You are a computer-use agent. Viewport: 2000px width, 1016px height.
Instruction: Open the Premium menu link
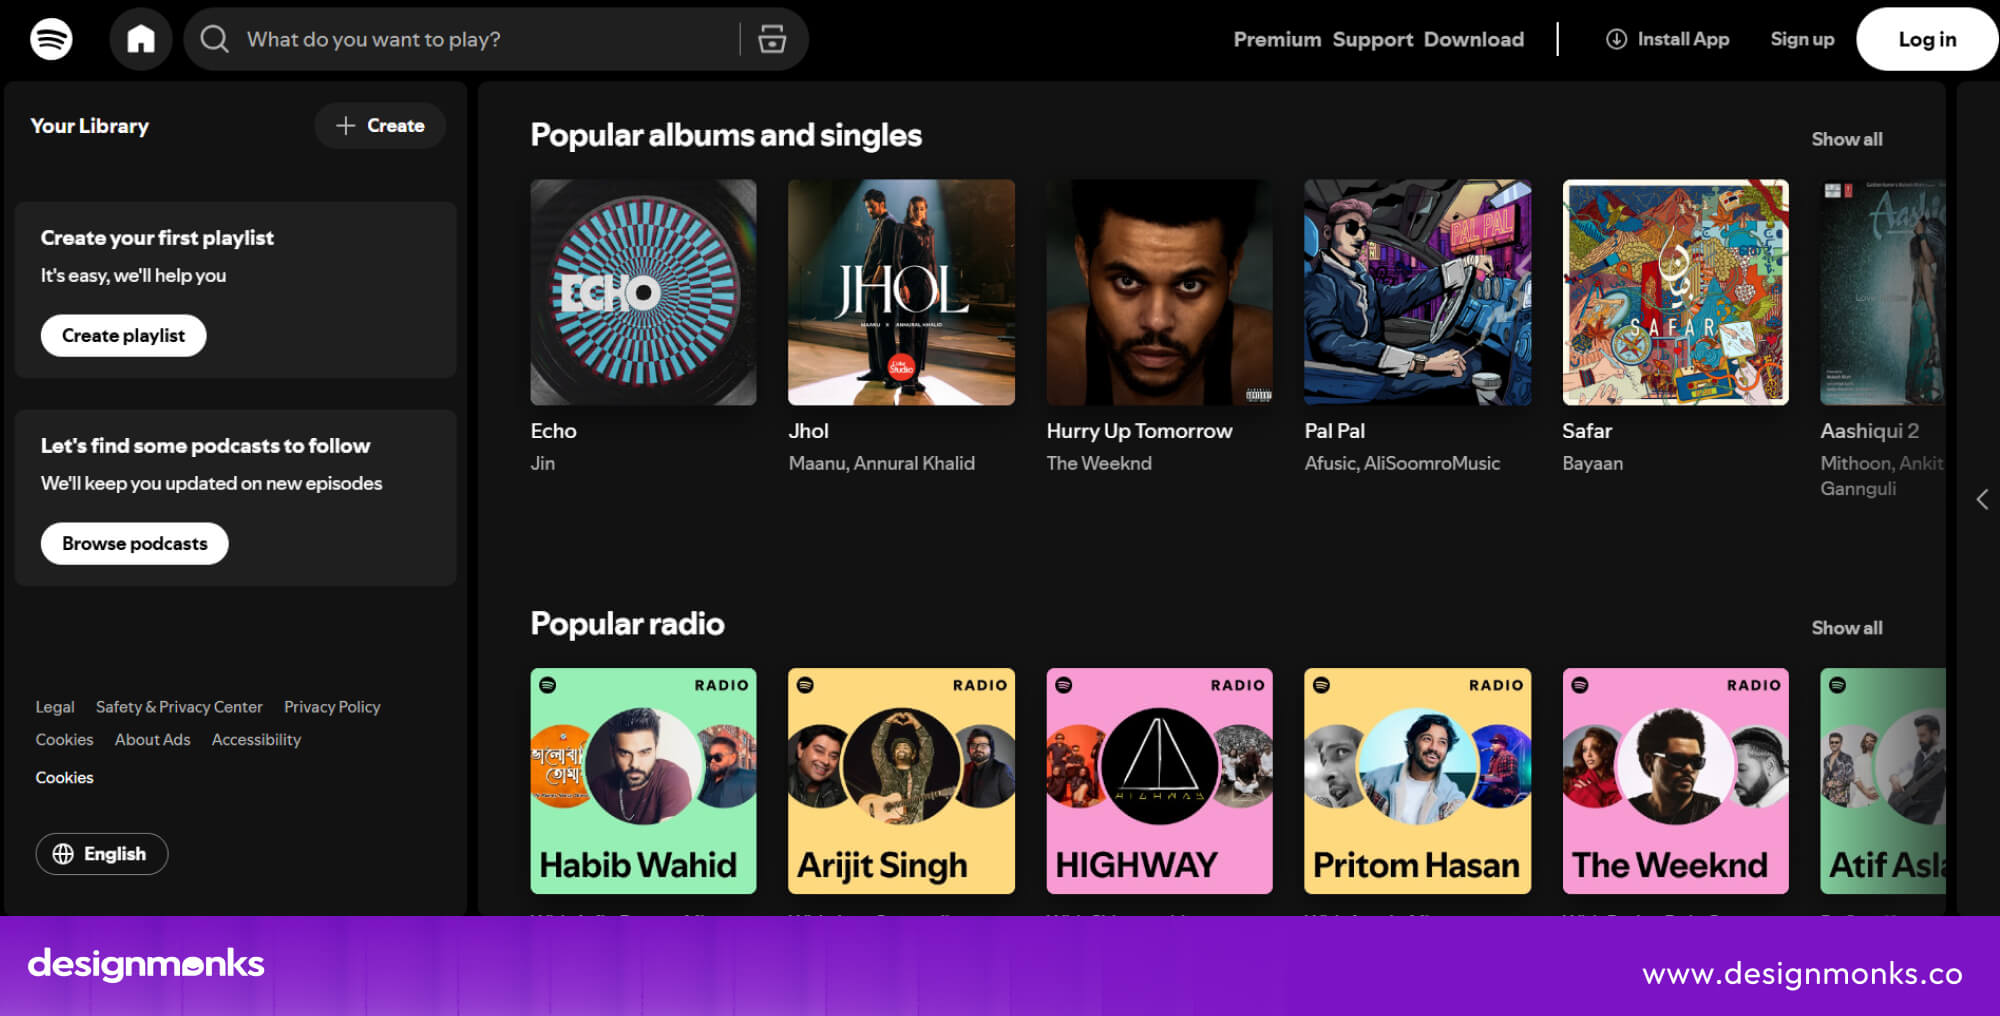[x=1277, y=39]
